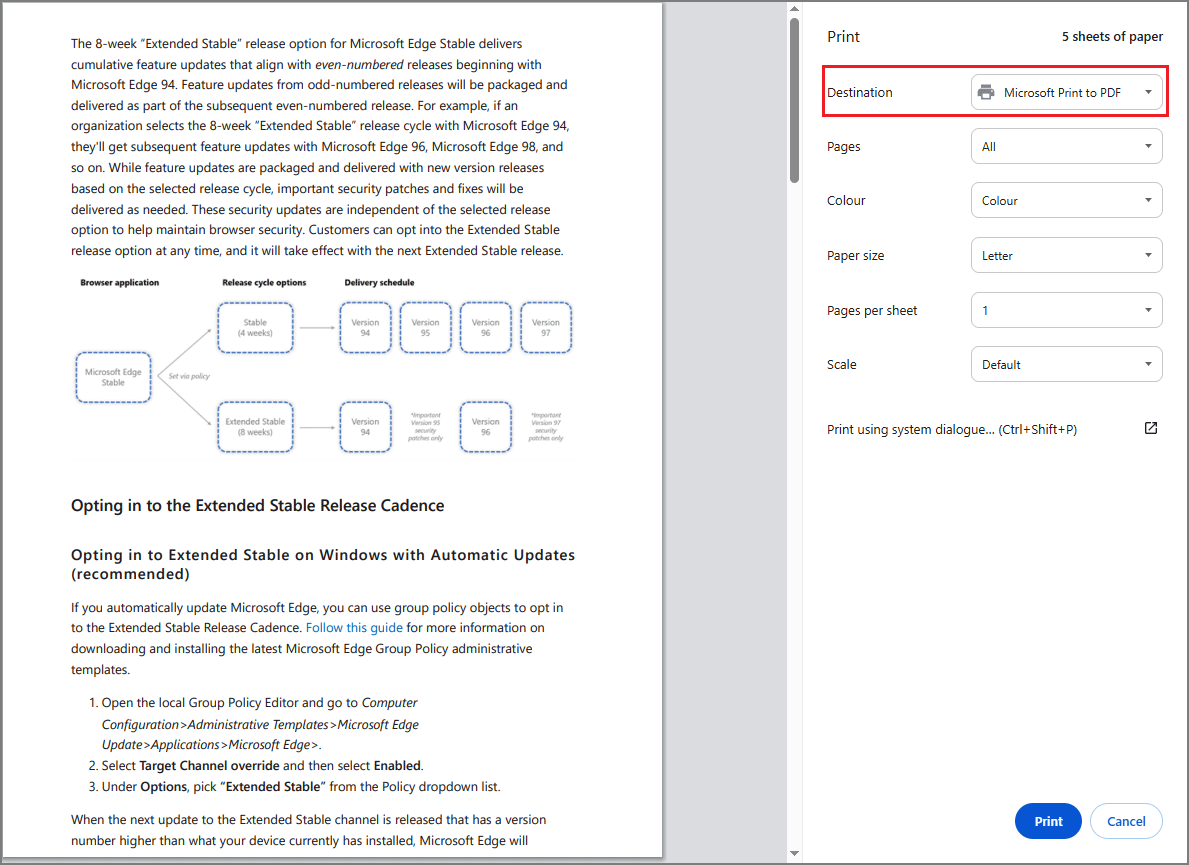Click the printer icon in Destination field
This screenshot has width=1189, height=865.
[986, 92]
